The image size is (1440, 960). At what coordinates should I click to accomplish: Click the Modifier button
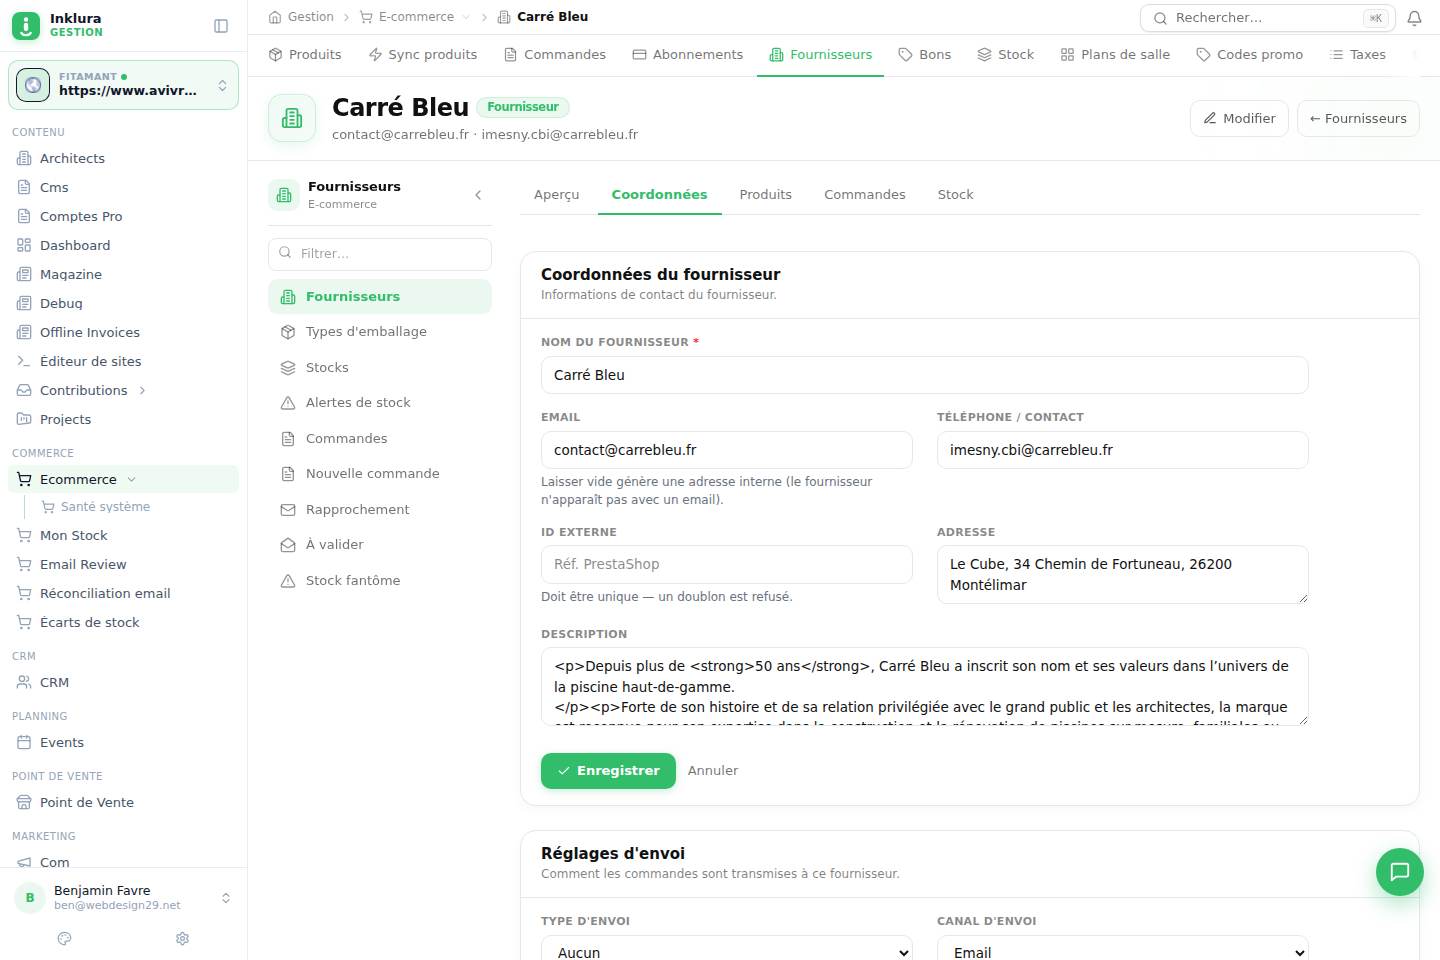click(1239, 118)
